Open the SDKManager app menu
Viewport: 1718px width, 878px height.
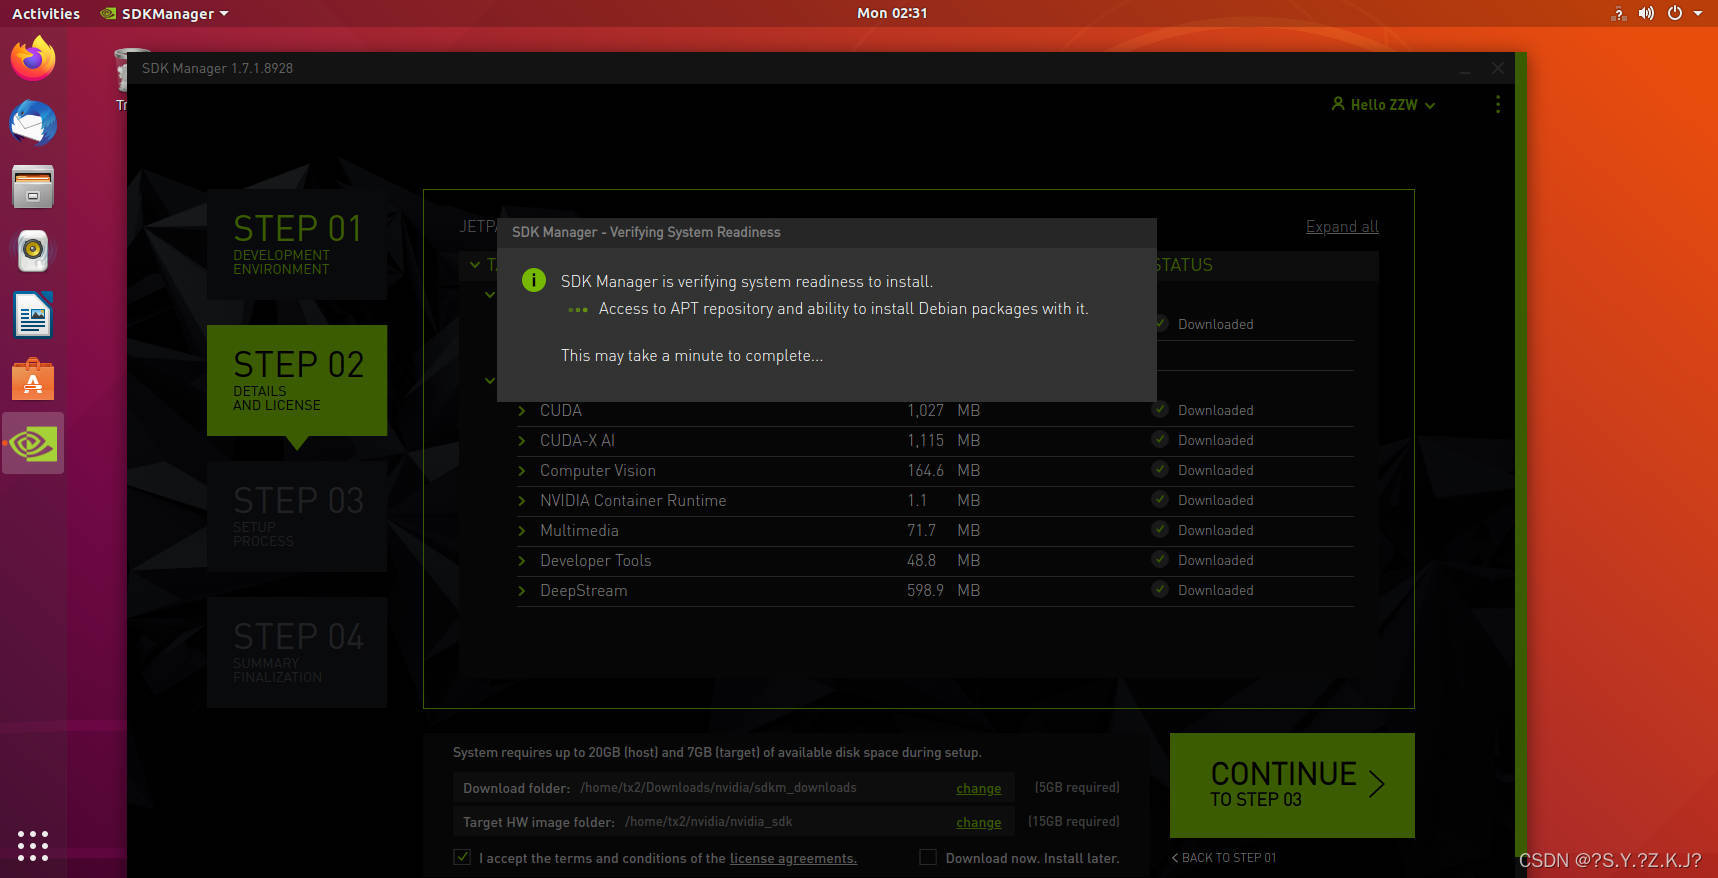165,13
